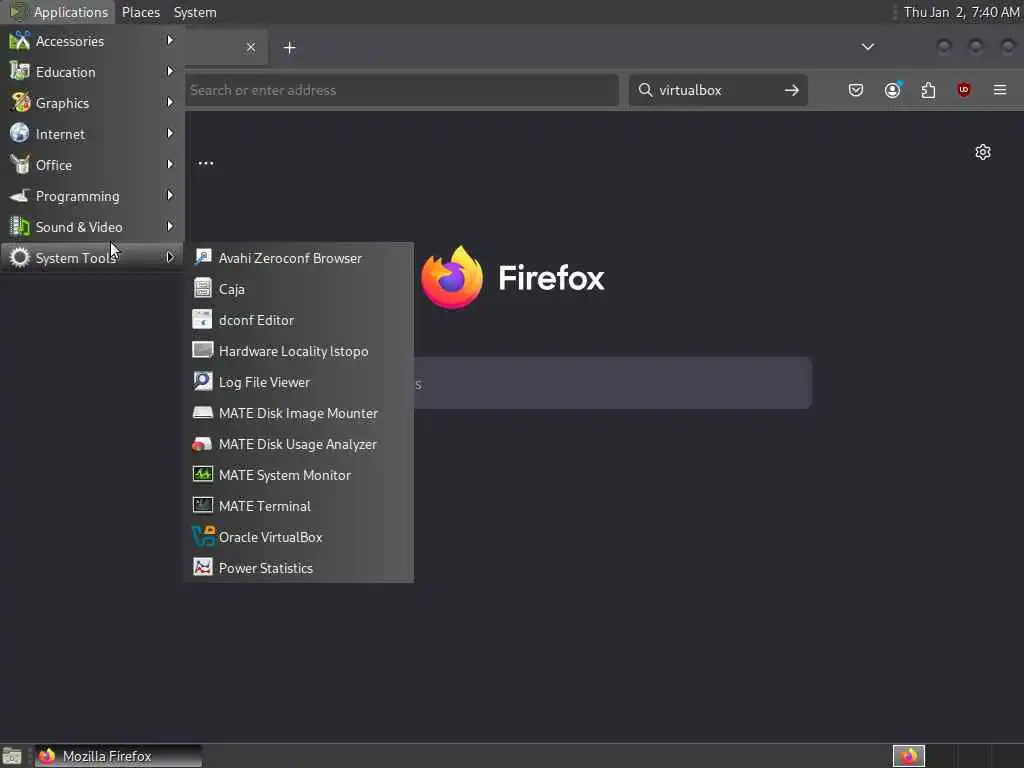Click the Hardware Locality lstopo icon

coord(202,350)
